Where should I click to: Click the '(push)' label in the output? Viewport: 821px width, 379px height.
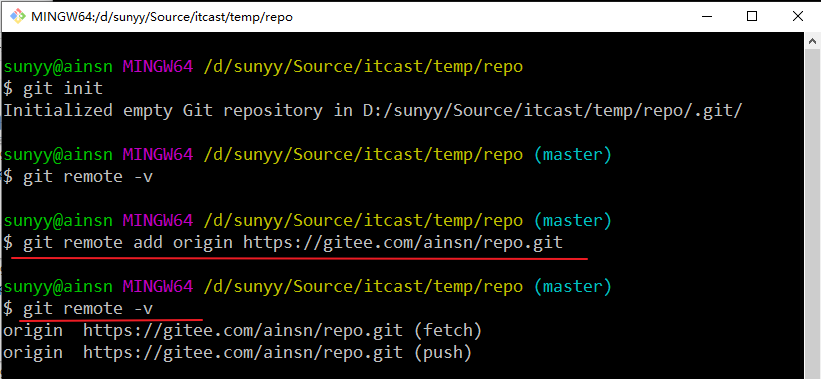(443, 352)
